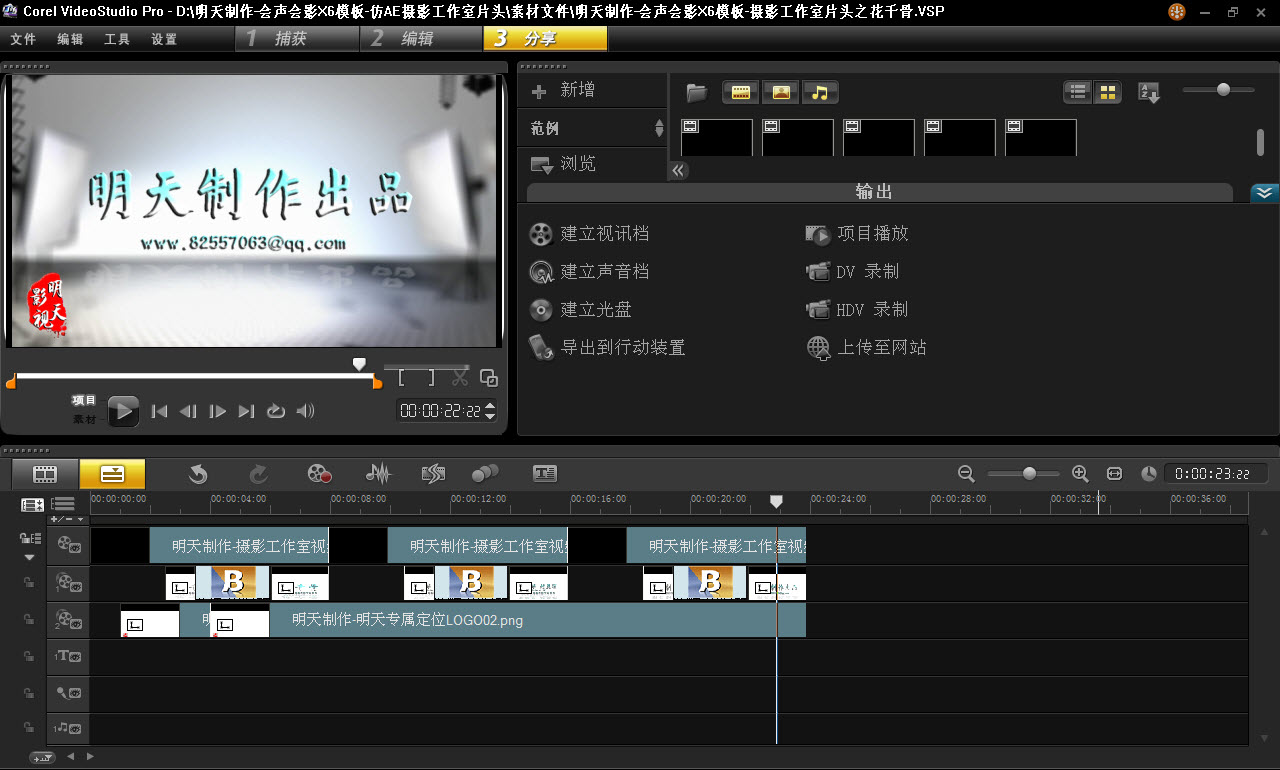Image resolution: width=1280 pixels, height=770 pixels.
Task: Switch to the 3 分享 share step tab
Action: click(545, 39)
